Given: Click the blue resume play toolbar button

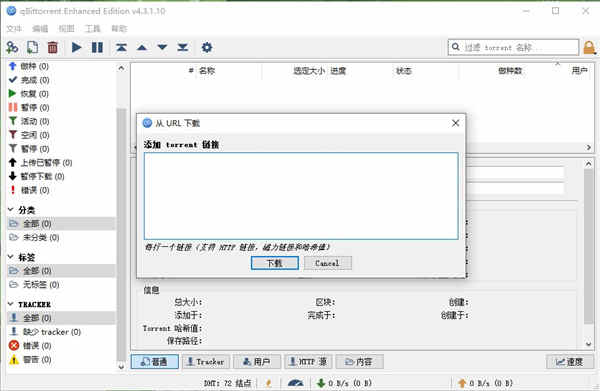Looking at the screenshot, I should point(77,47).
